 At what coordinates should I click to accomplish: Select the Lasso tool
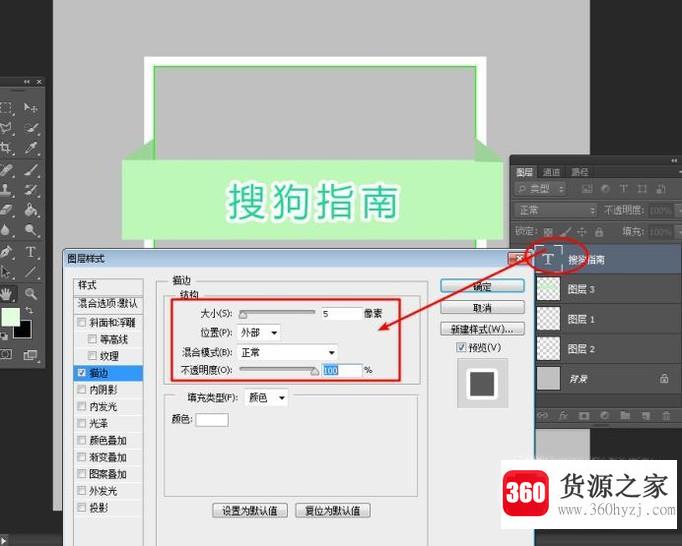point(6,128)
